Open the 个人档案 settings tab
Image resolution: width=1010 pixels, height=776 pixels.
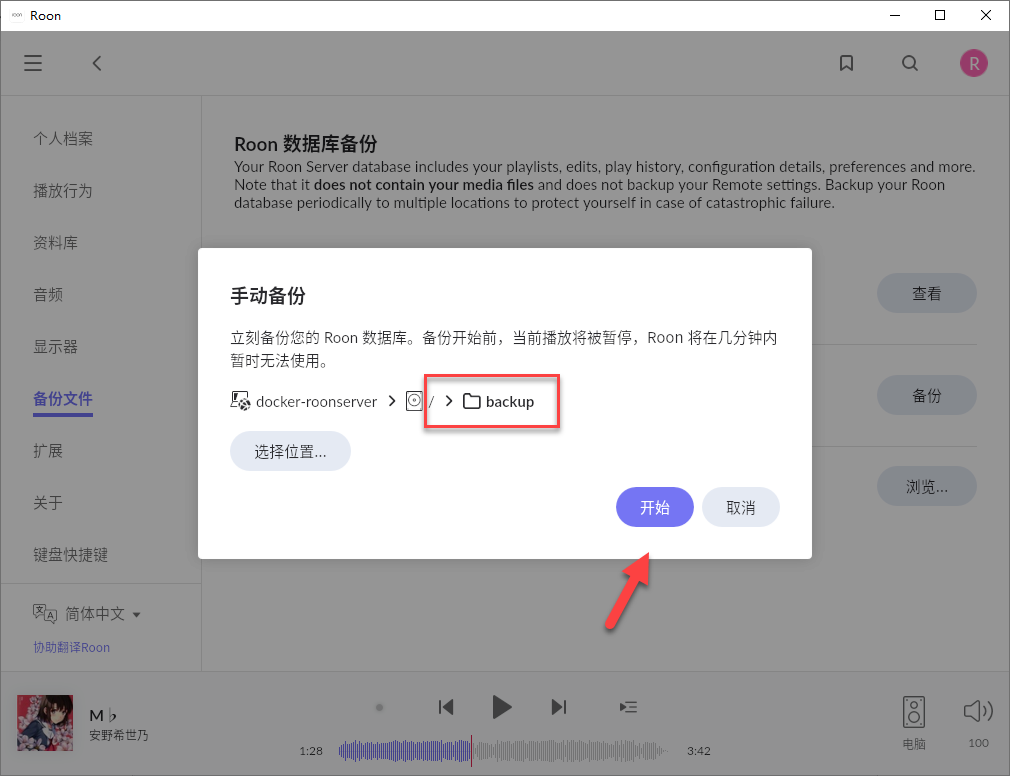pos(63,138)
